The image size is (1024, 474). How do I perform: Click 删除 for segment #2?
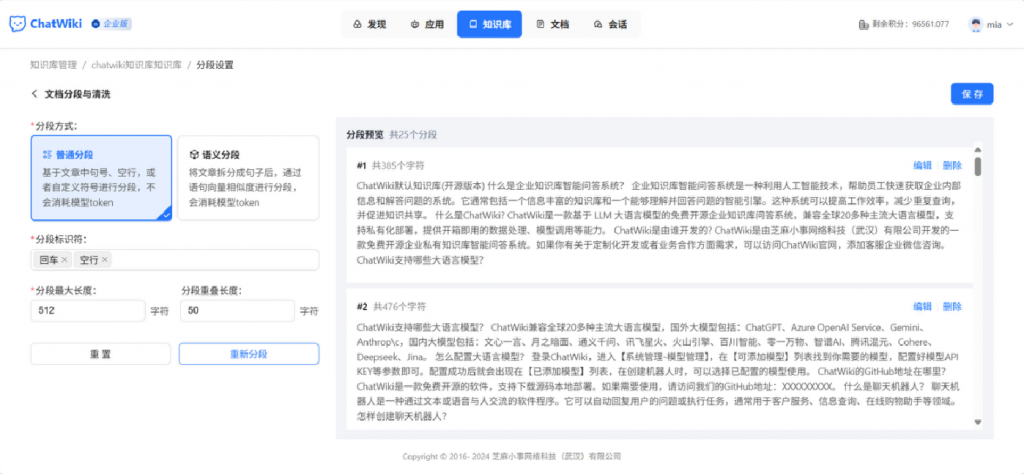[952, 306]
